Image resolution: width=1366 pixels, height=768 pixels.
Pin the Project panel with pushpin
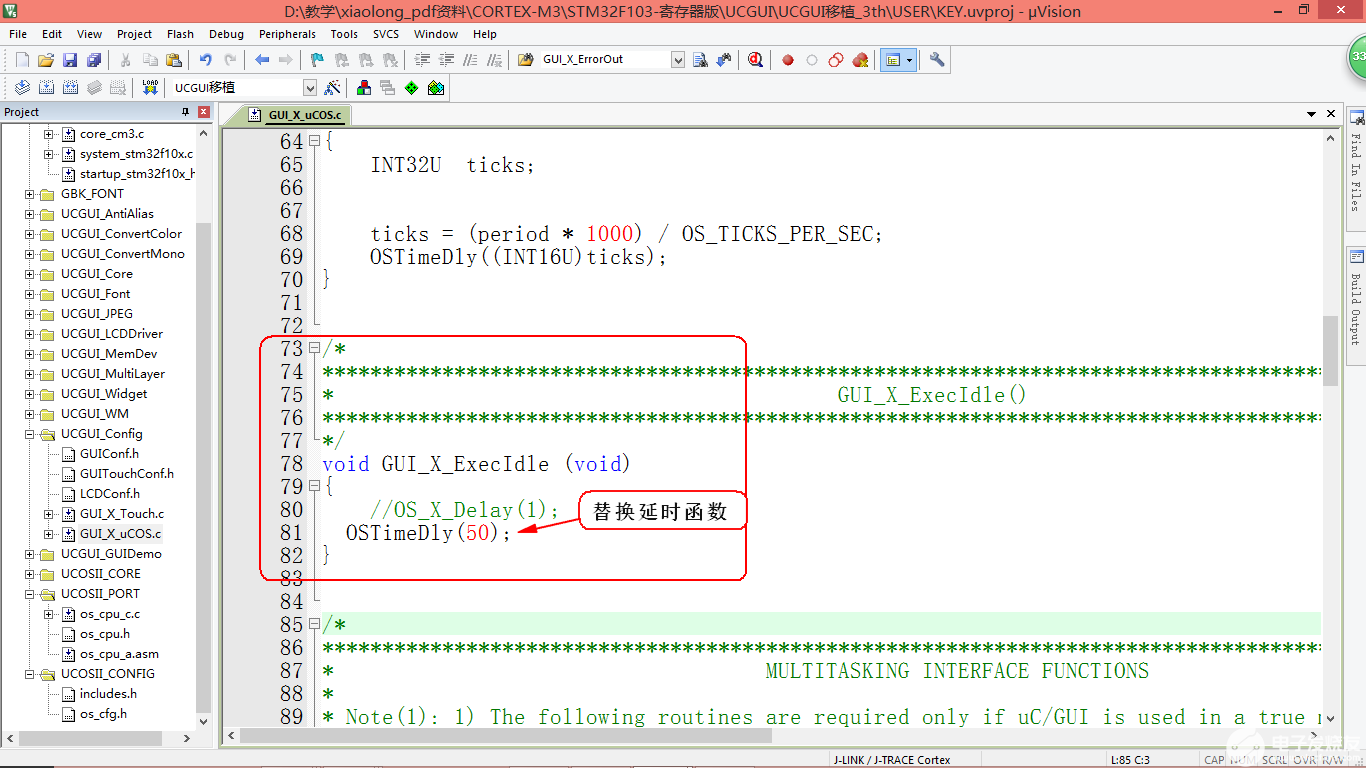[186, 112]
